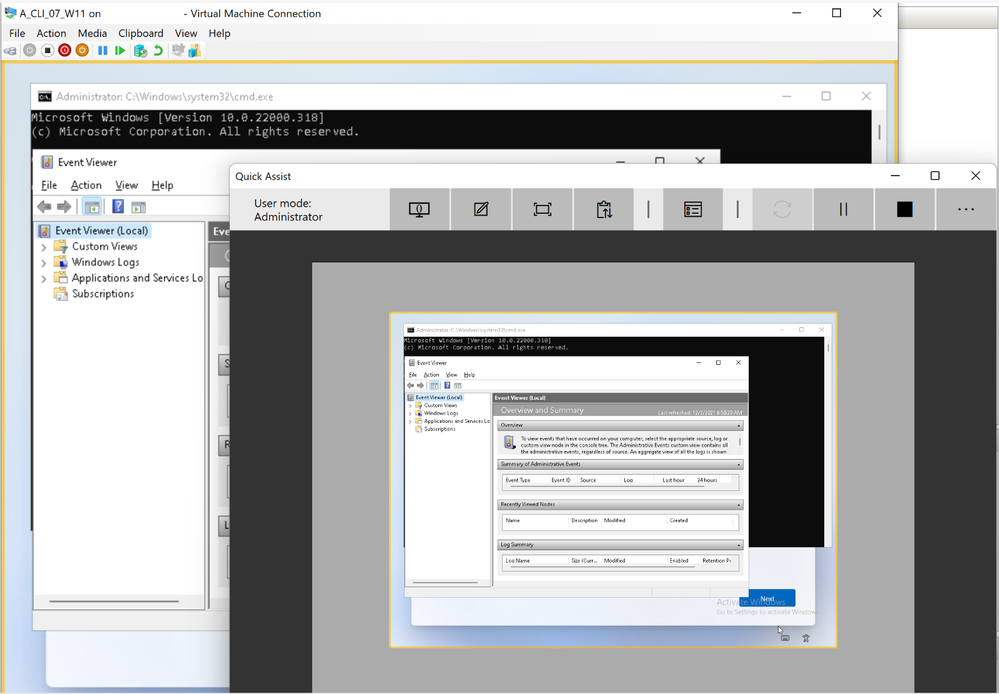Viewport: 999px width, 694px height.
Task: Expand the Windows Logs node
Action: point(43,263)
